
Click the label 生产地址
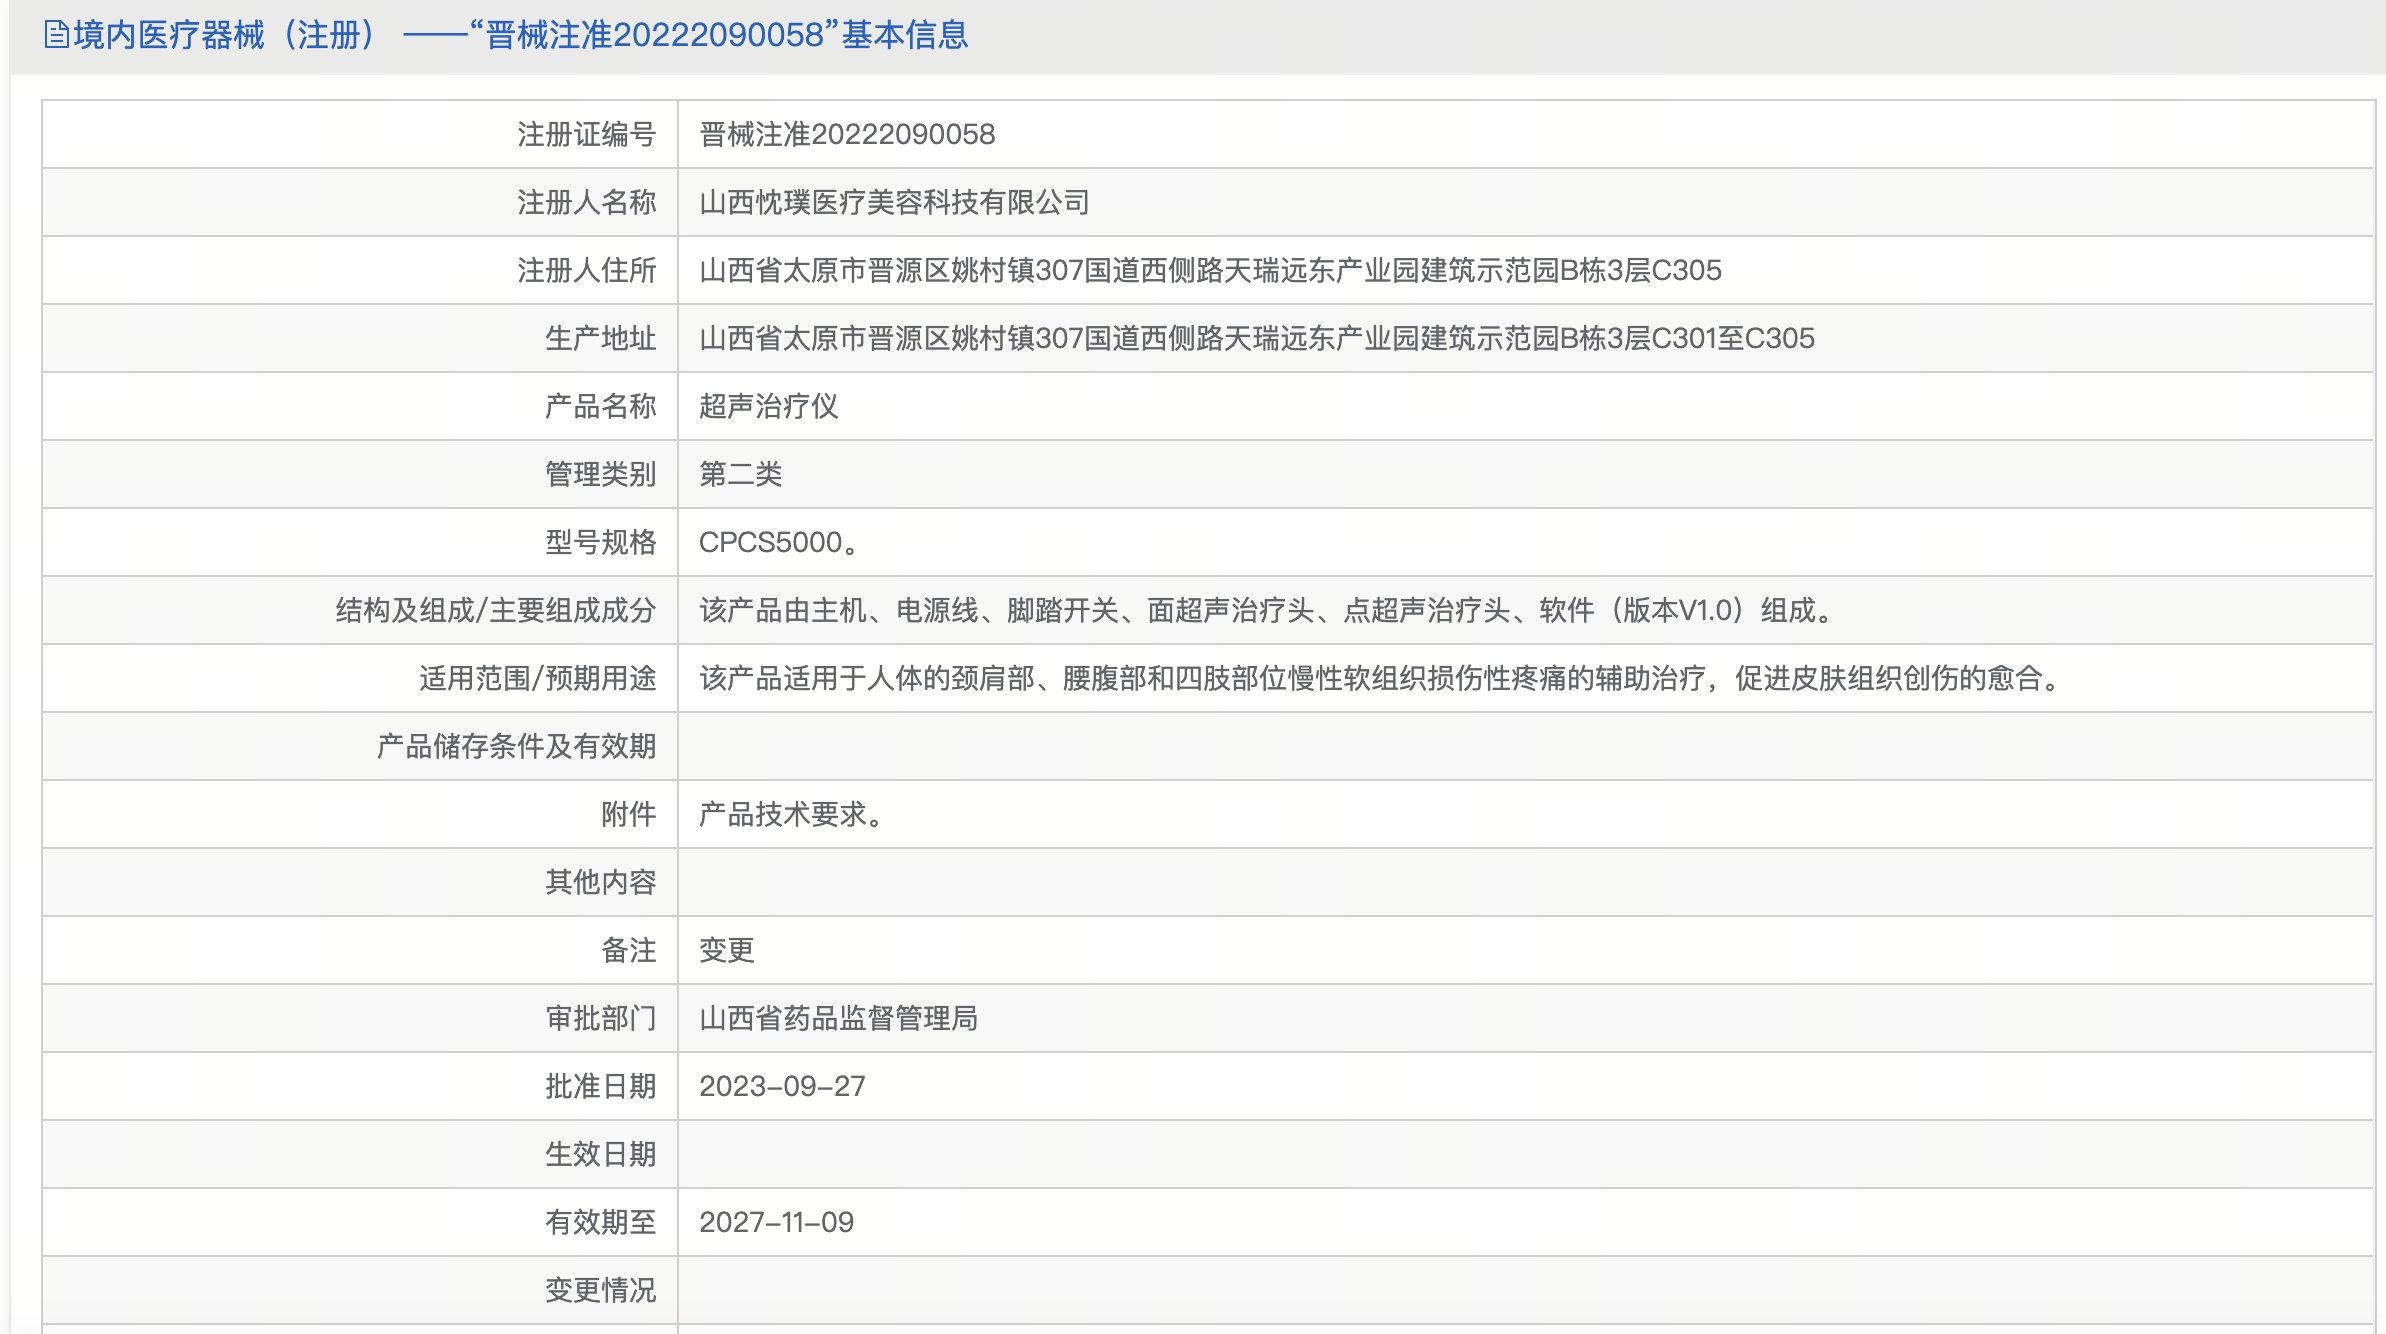pos(600,338)
